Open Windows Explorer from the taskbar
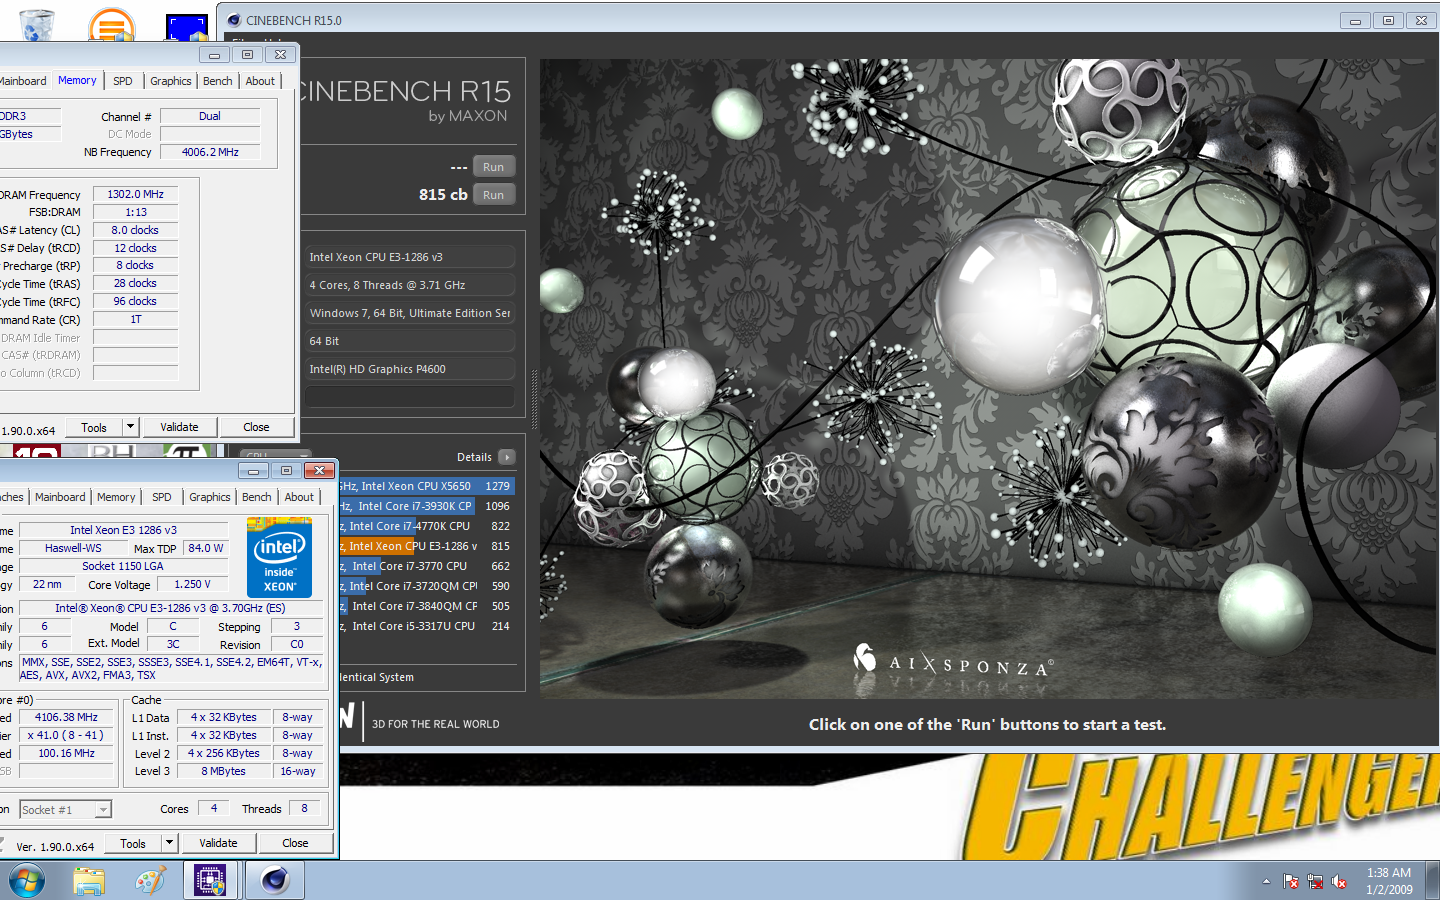 89,881
